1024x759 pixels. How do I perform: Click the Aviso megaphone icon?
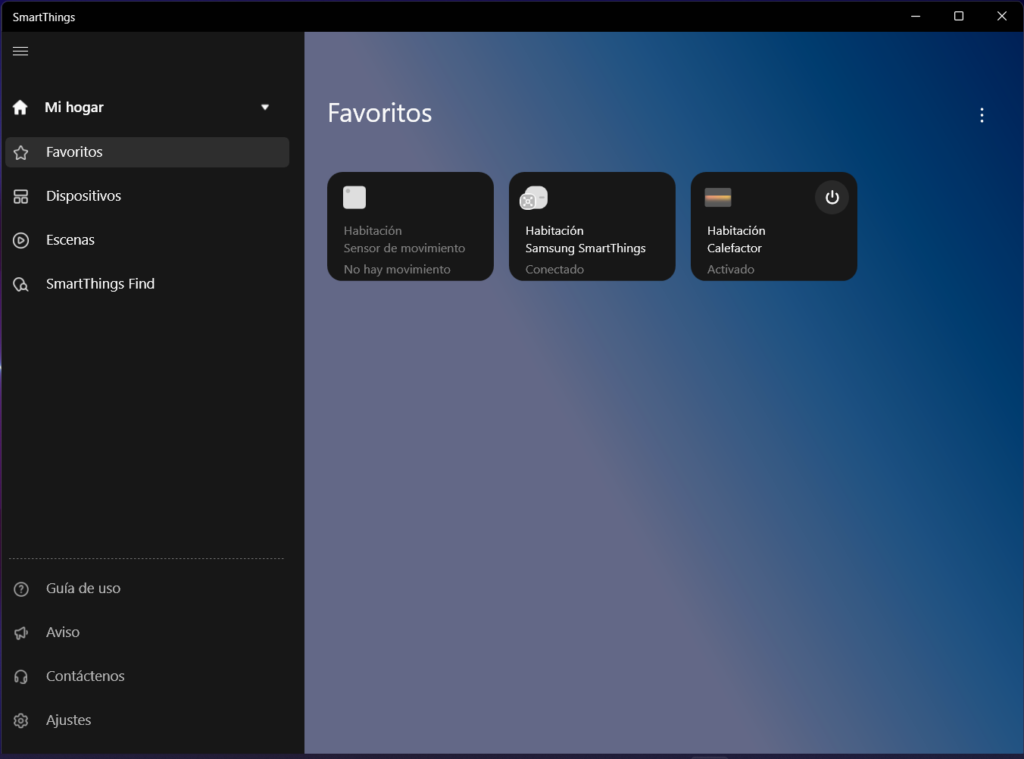point(20,633)
